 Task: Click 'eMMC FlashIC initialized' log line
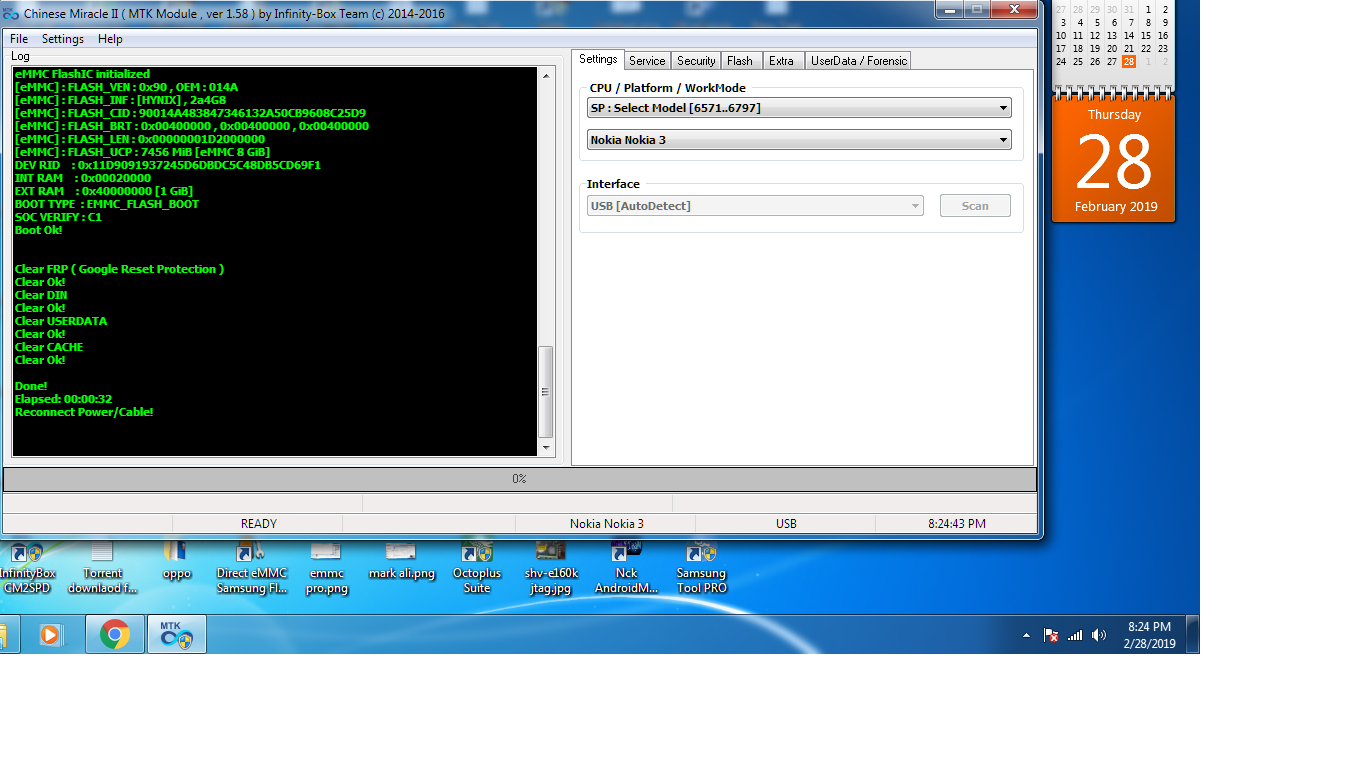pos(82,74)
